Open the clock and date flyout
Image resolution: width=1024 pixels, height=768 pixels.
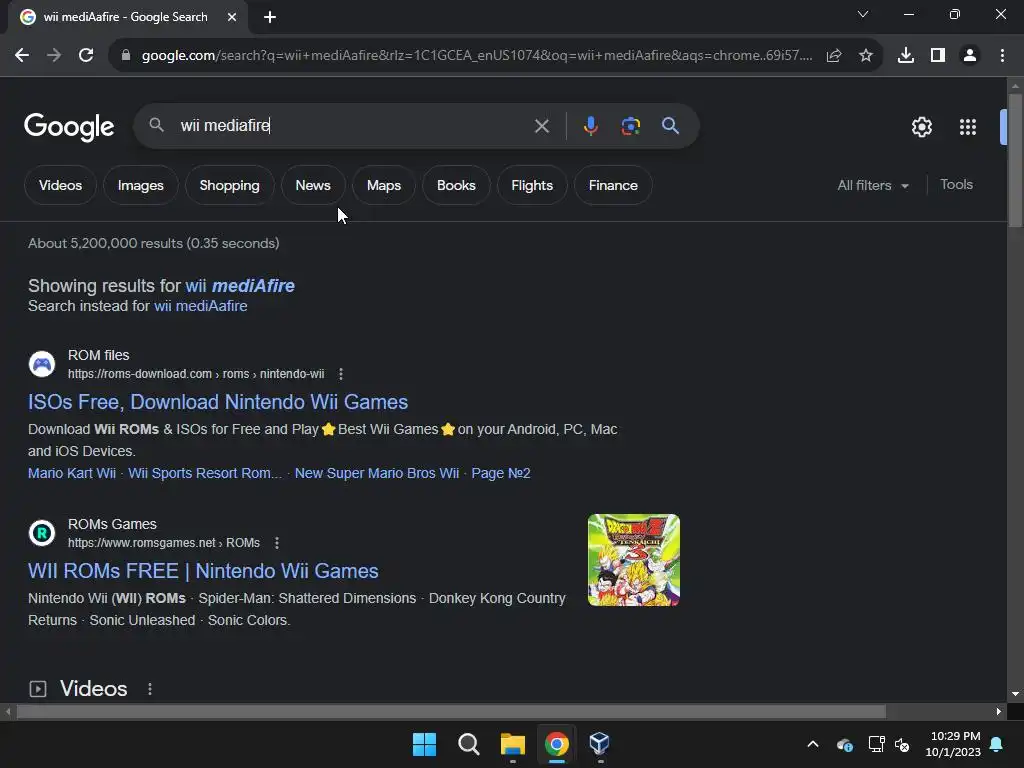click(953, 744)
